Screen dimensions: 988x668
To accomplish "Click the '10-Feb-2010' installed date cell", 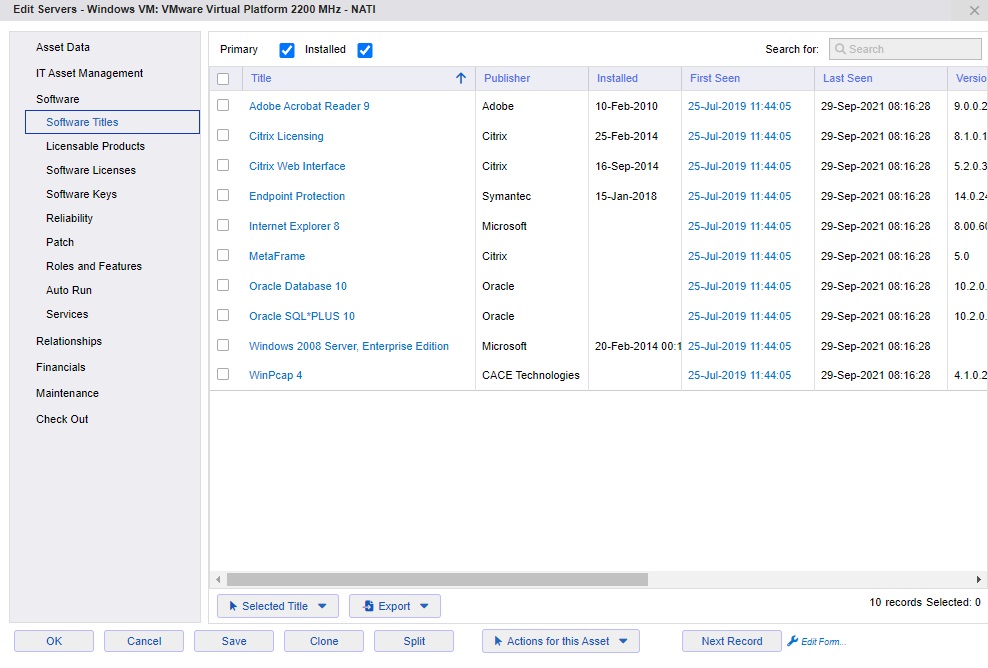I will 626,106.
